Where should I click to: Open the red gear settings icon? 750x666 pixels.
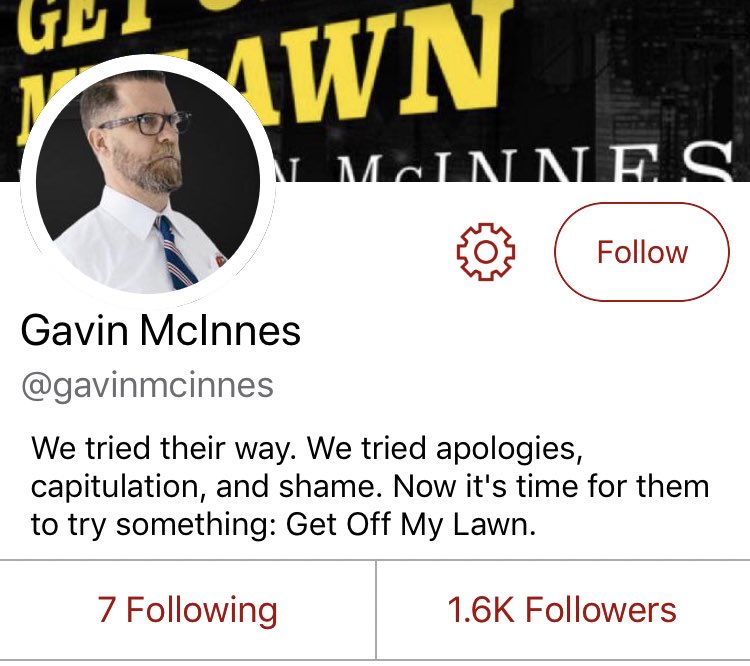486,252
